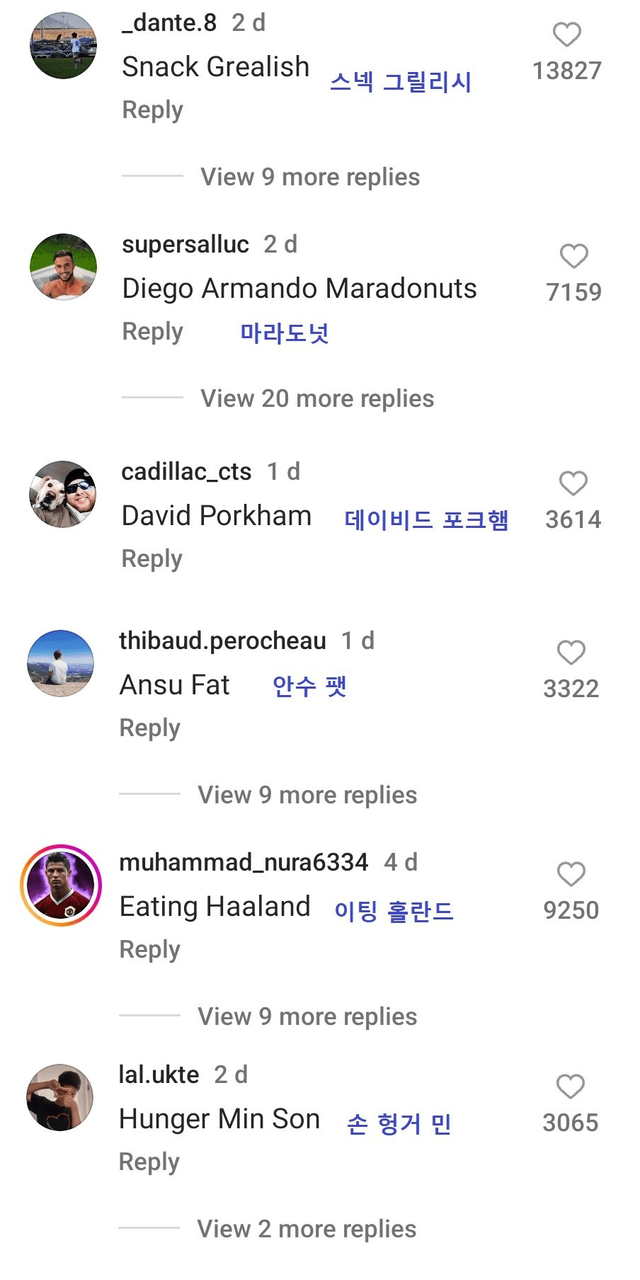Open the supersalluc username link
This screenshot has width=640, height=1280.
[x=185, y=245]
